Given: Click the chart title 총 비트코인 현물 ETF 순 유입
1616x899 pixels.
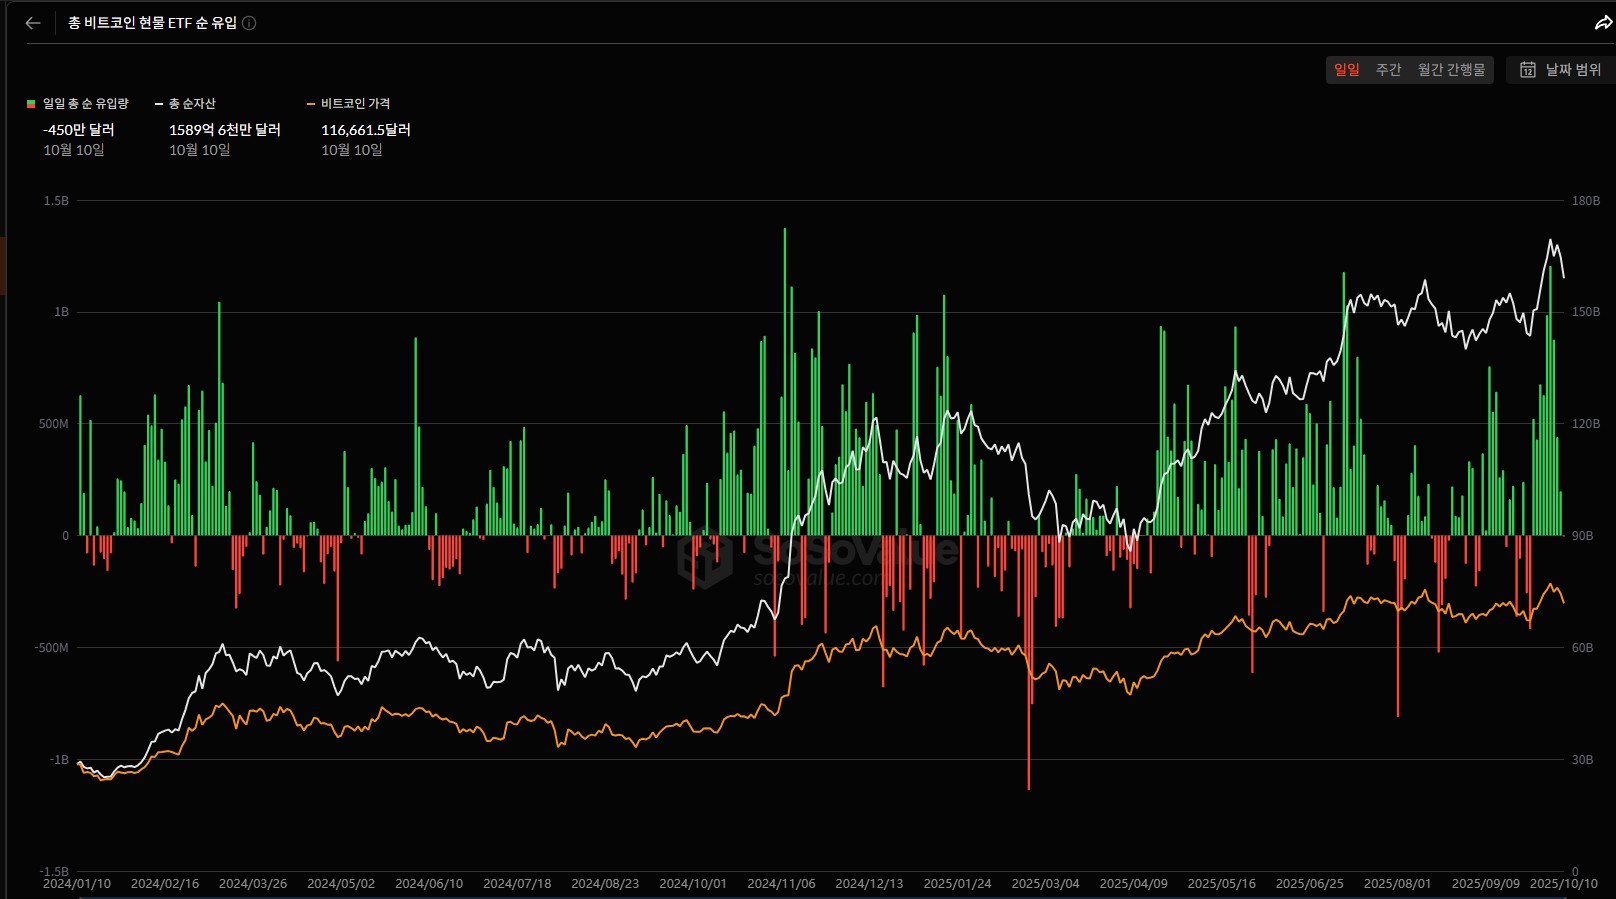Looking at the screenshot, I should coord(152,23).
